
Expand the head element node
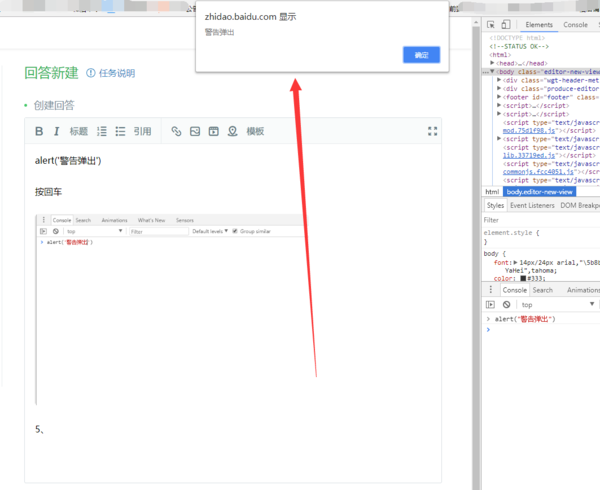point(492,63)
